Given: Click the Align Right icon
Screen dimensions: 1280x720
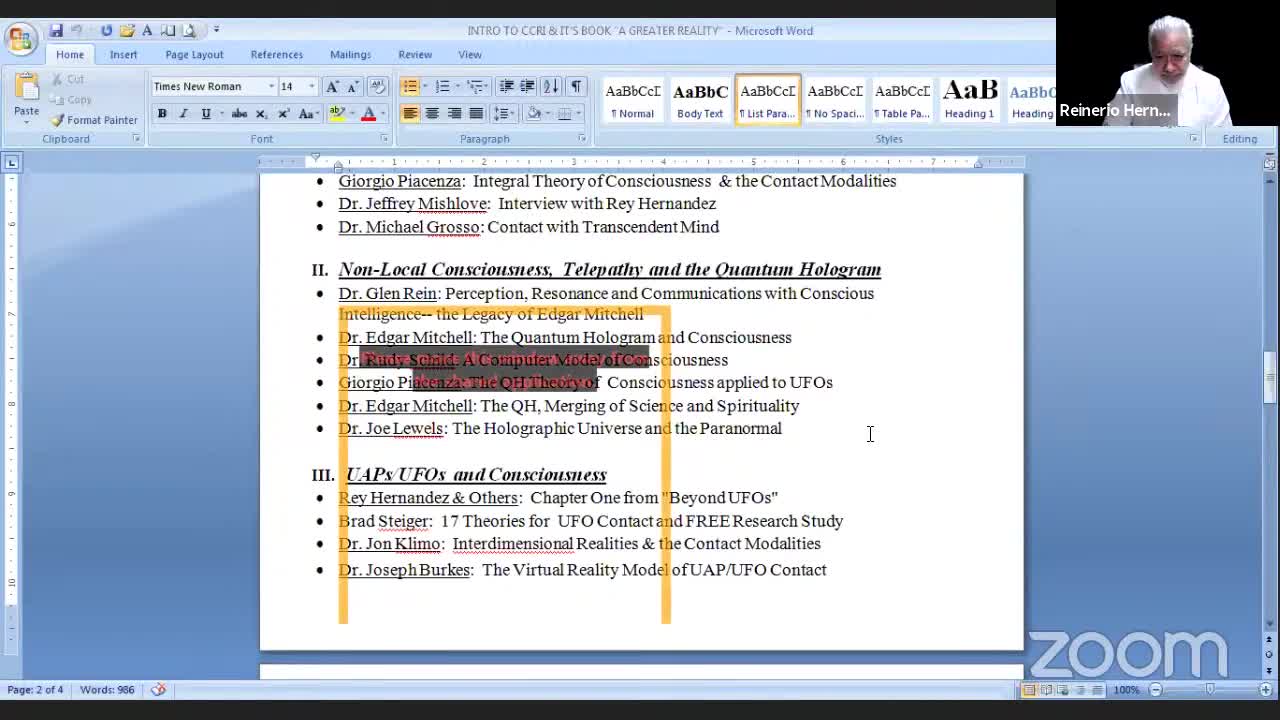Looking at the screenshot, I should (454, 114).
